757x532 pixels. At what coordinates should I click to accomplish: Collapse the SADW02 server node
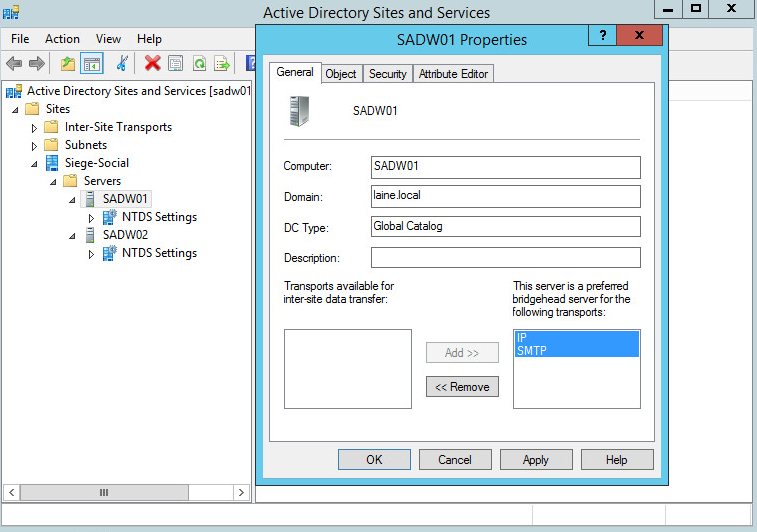(x=72, y=236)
